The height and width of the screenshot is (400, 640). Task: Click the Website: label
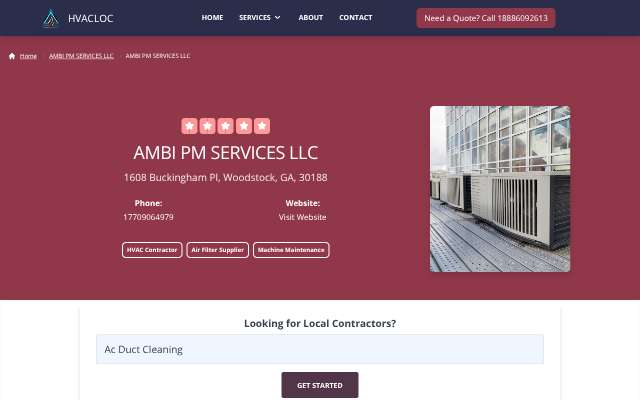[302, 203]
